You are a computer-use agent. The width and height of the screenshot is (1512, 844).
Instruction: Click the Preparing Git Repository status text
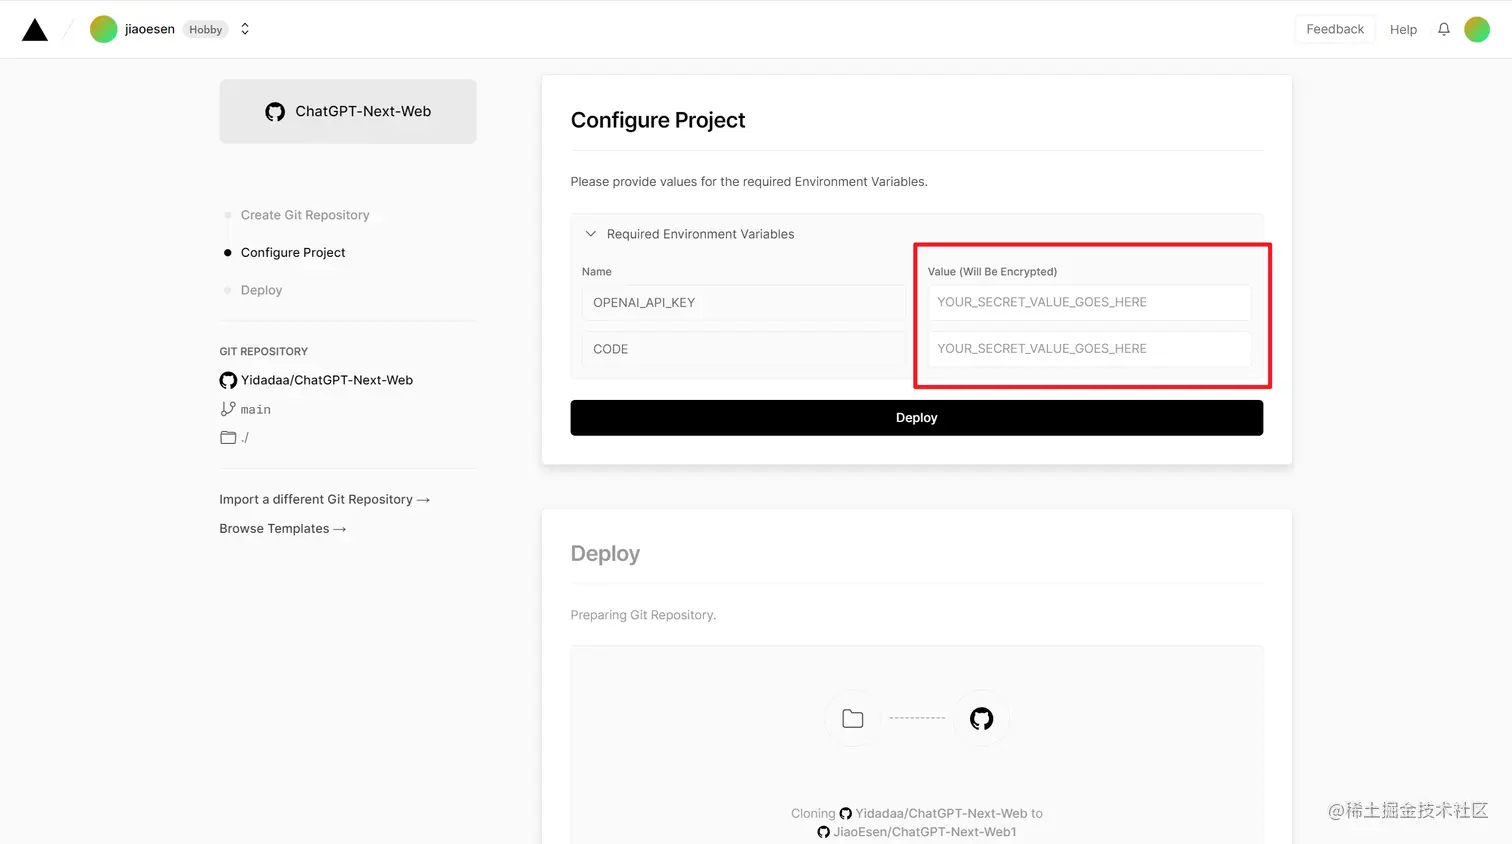[643, 615]
